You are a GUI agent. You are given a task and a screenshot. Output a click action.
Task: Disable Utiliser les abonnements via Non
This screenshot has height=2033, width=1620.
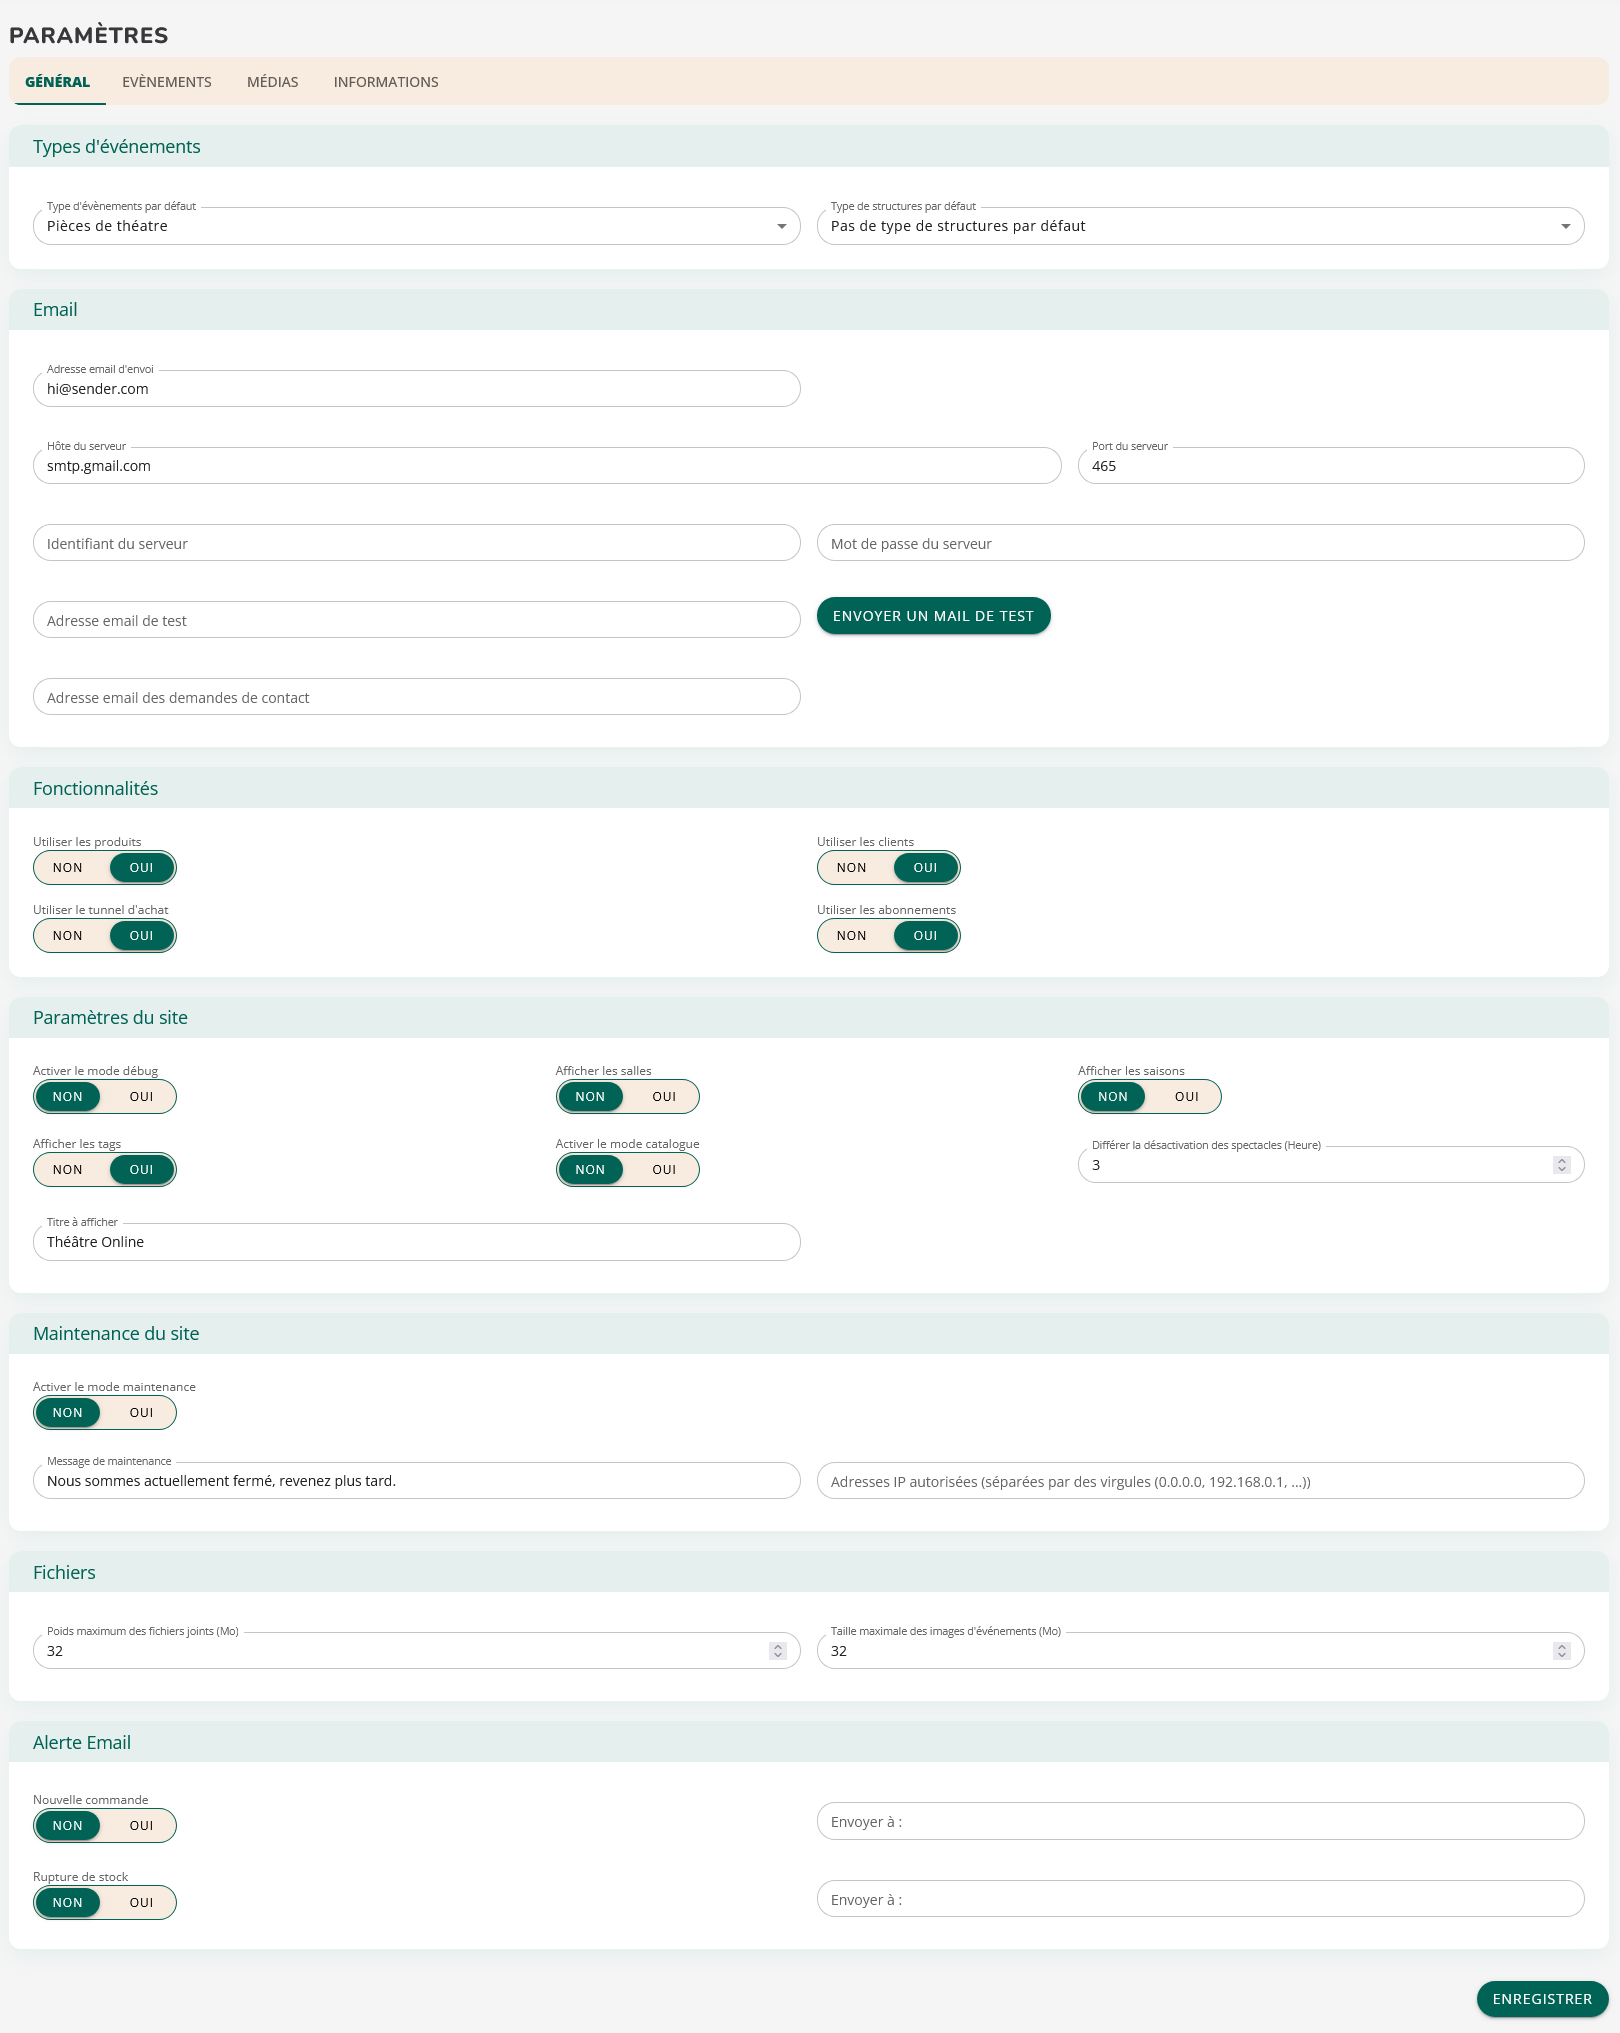pyautogui.click(x=852, y=936)
